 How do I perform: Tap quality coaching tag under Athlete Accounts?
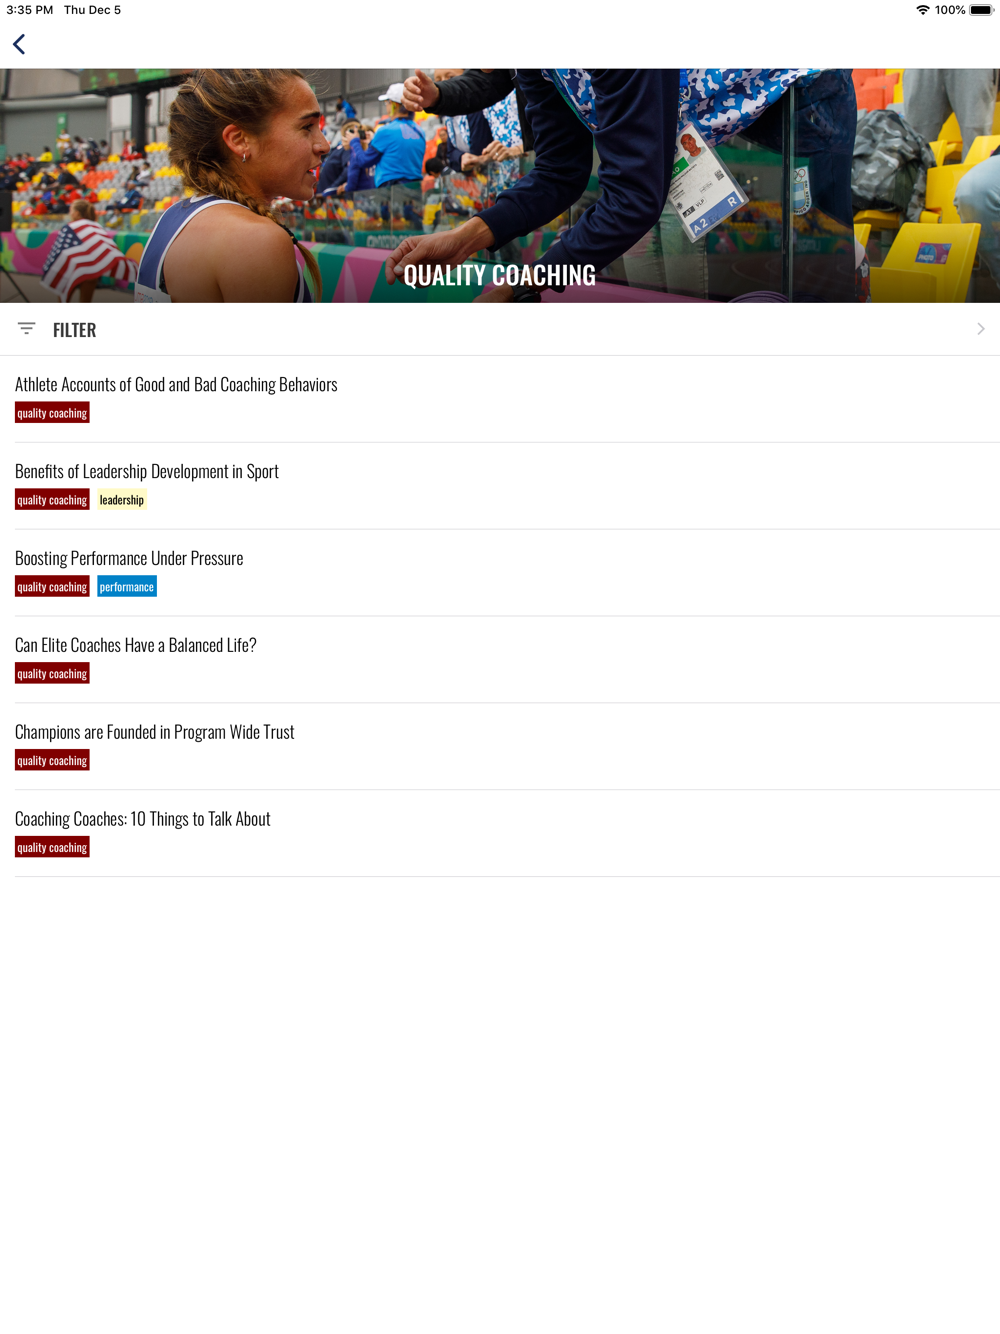point(52,413)
